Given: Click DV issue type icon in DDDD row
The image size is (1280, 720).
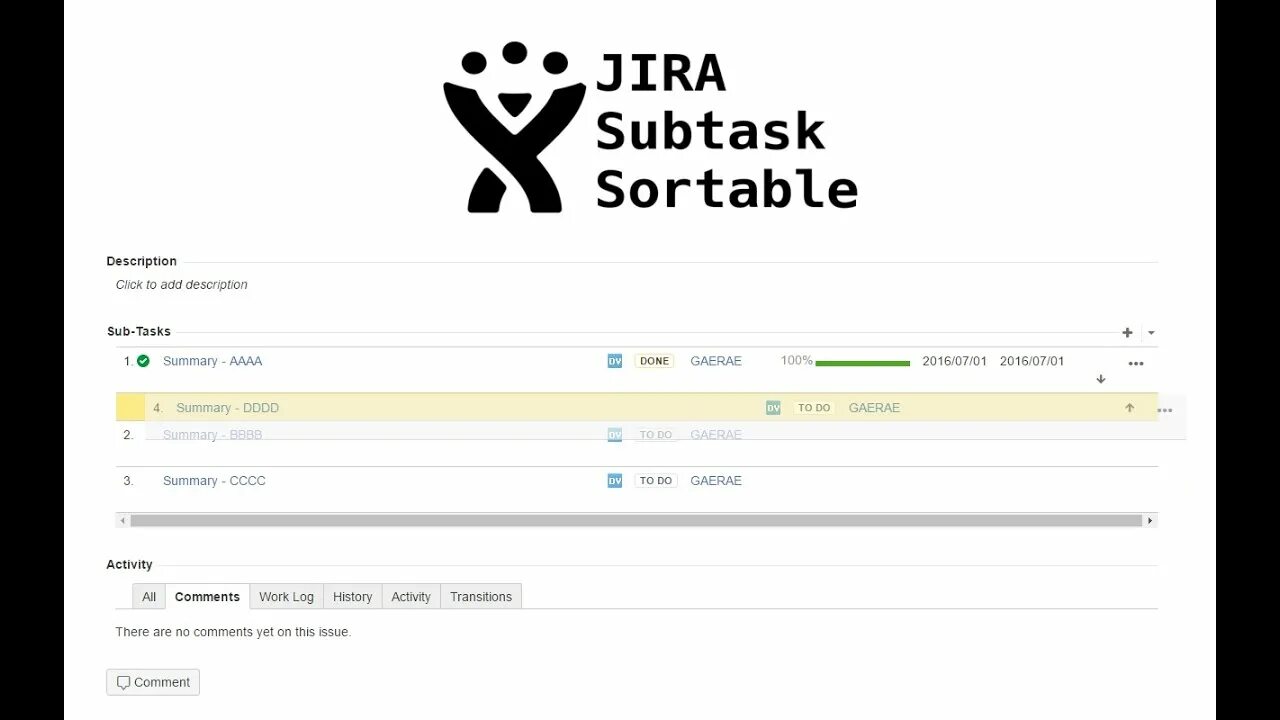Looking at the screenshot, I should point(773,408).
